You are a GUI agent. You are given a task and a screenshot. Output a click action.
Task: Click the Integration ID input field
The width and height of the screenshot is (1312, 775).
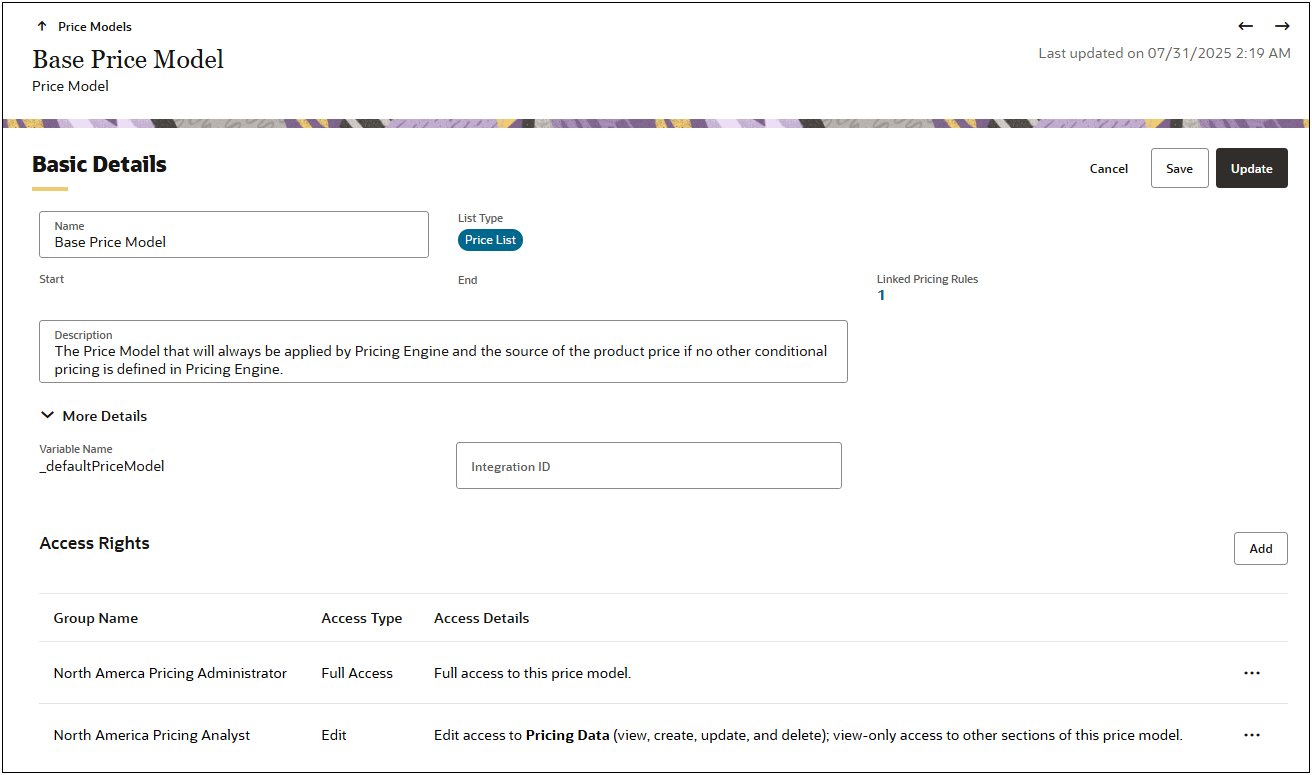point(648,465)
